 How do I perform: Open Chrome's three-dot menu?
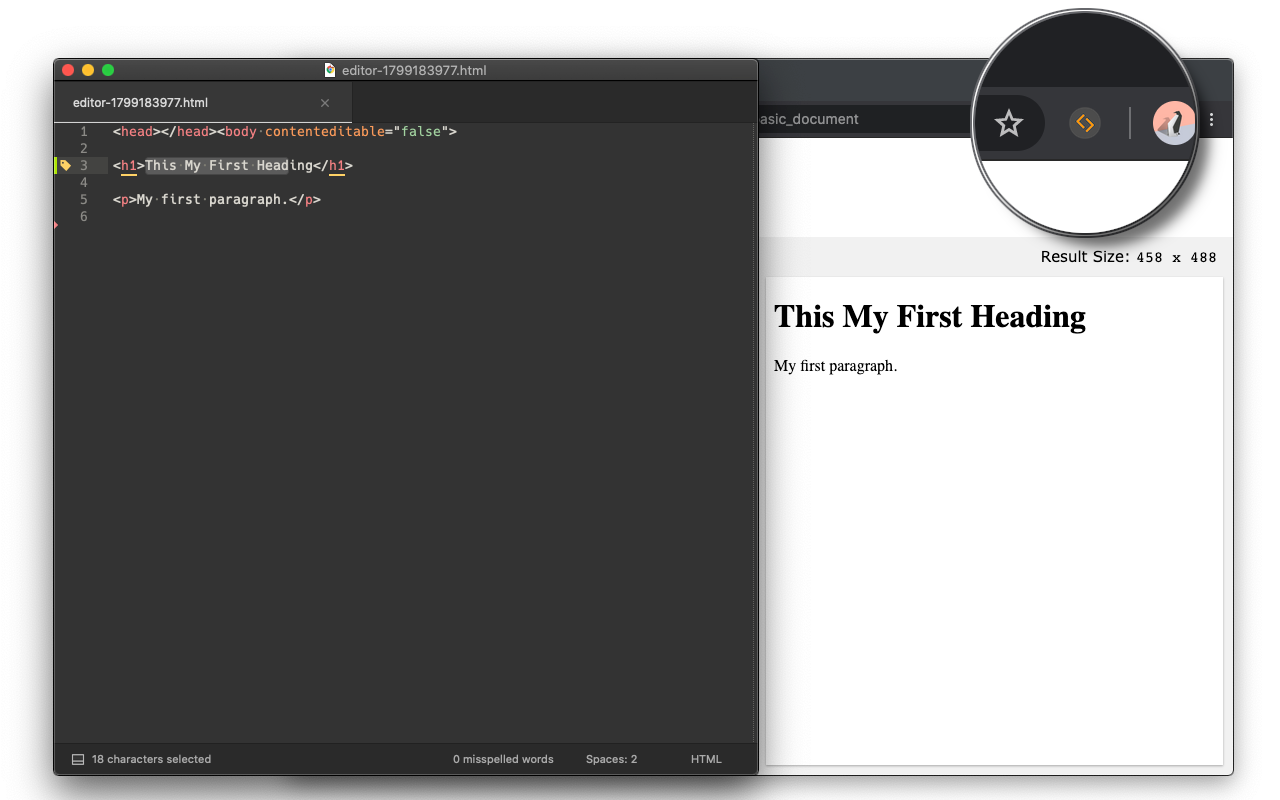[x=1211, y=119]
